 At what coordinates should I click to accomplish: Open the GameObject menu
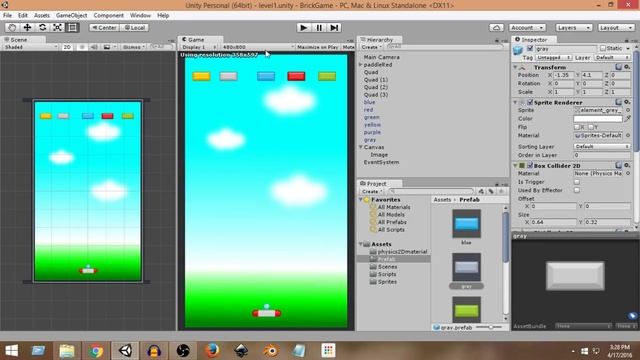pyautogui.click(x=71, y=15)
